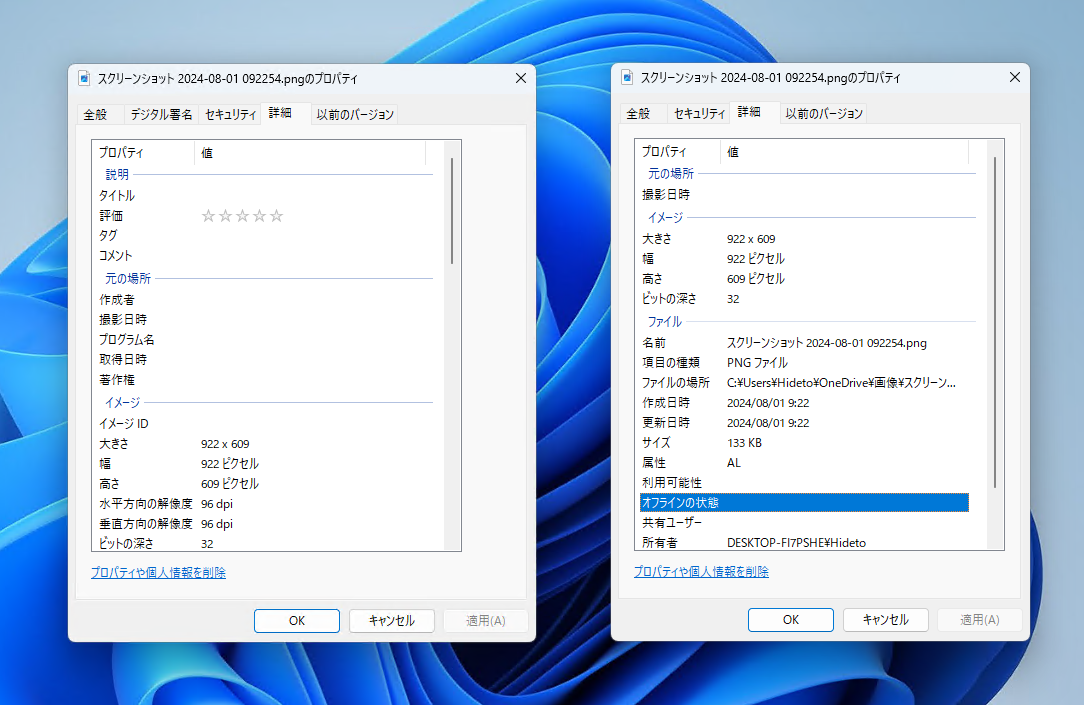Switch to the 全般 tab in left dialog
1084x705 pixels.
click(97, 114)
